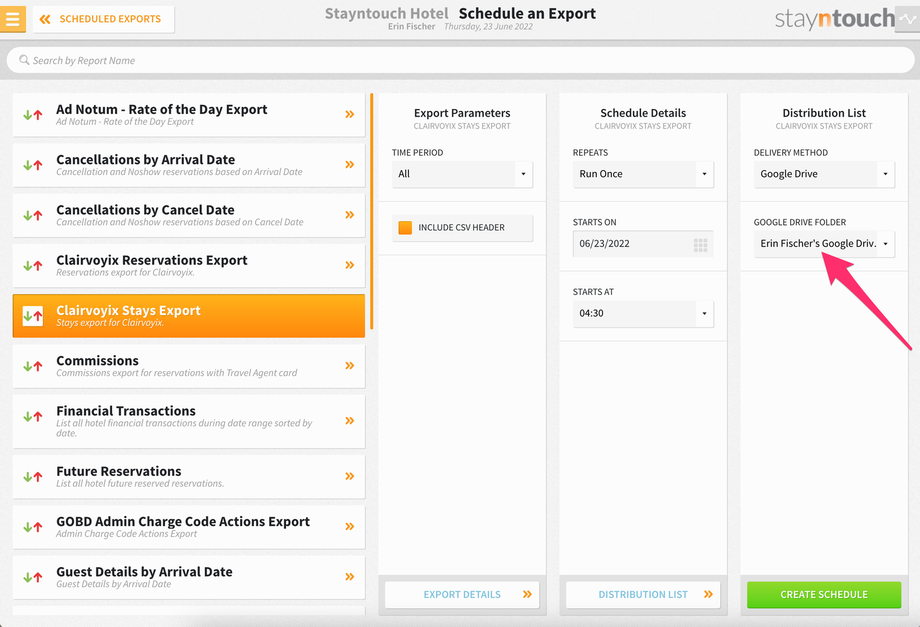Open the Delivery Method dropdown
Viewport: 920px width, 627px height.
pyautogui.click(x=824, y=174)
